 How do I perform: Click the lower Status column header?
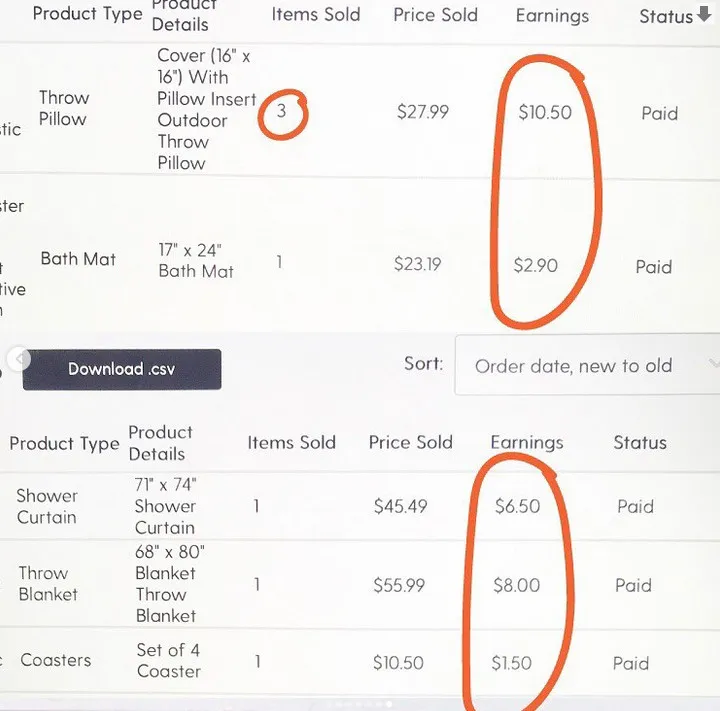[x=639, y=443]
